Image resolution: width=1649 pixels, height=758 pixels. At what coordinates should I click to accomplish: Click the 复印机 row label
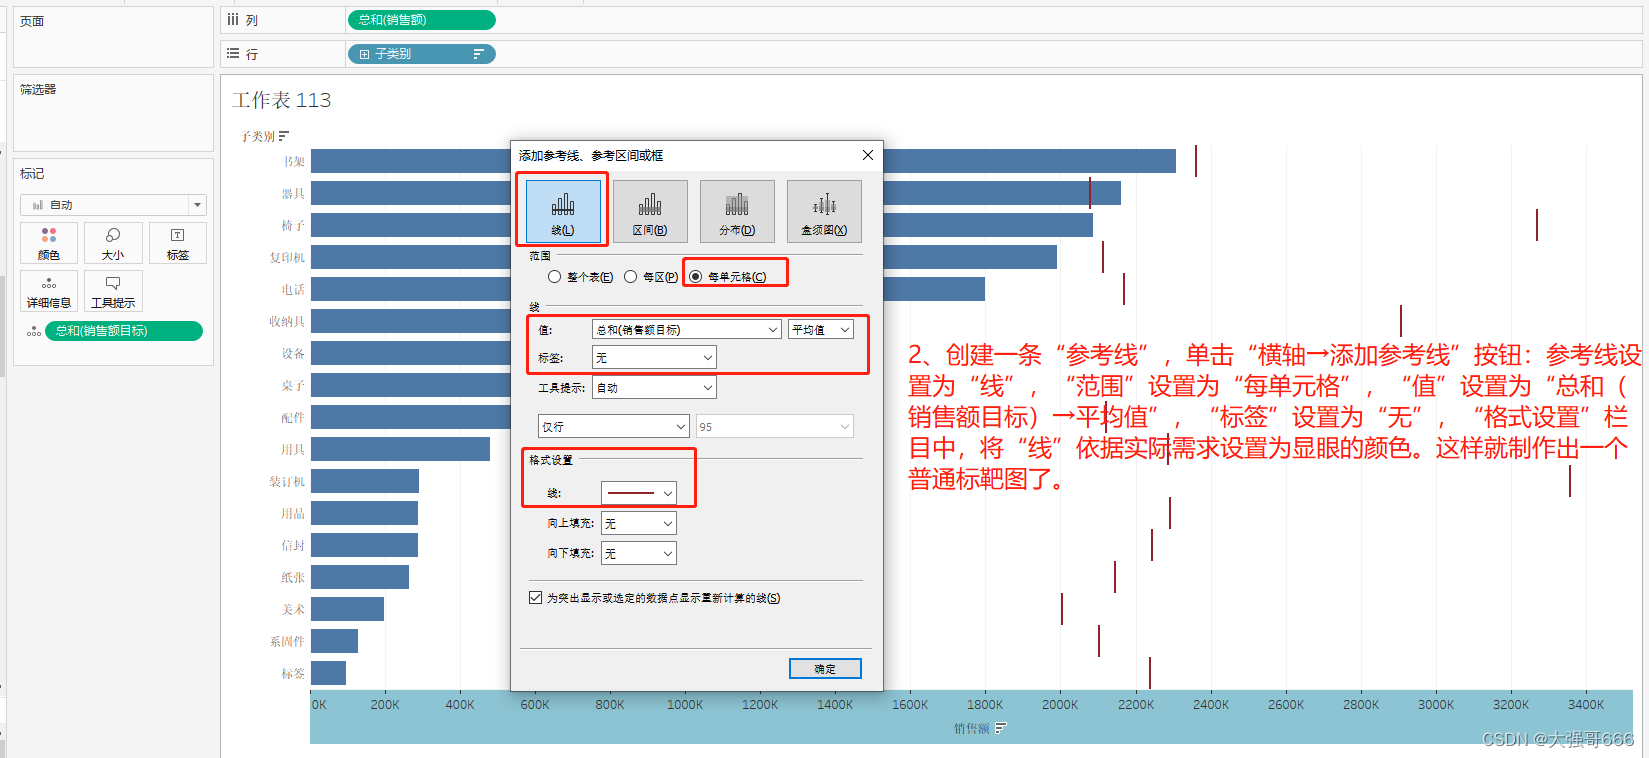(287, 257)
